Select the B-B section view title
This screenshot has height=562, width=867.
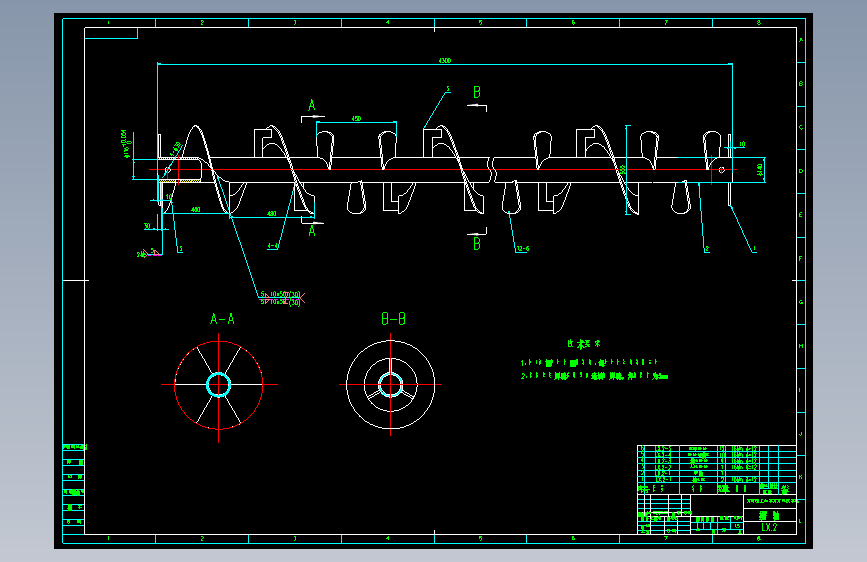[x=394, y=319]
